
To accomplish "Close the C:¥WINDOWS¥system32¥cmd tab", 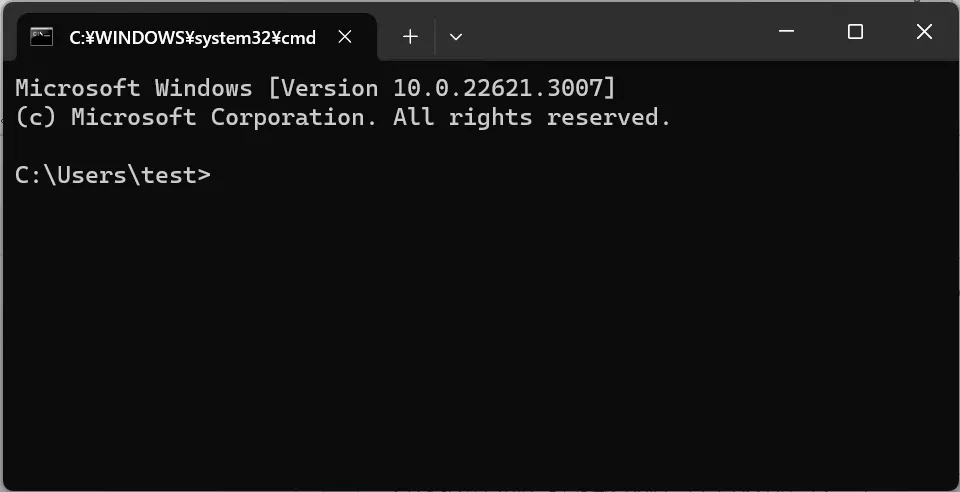I will (345, 37).
